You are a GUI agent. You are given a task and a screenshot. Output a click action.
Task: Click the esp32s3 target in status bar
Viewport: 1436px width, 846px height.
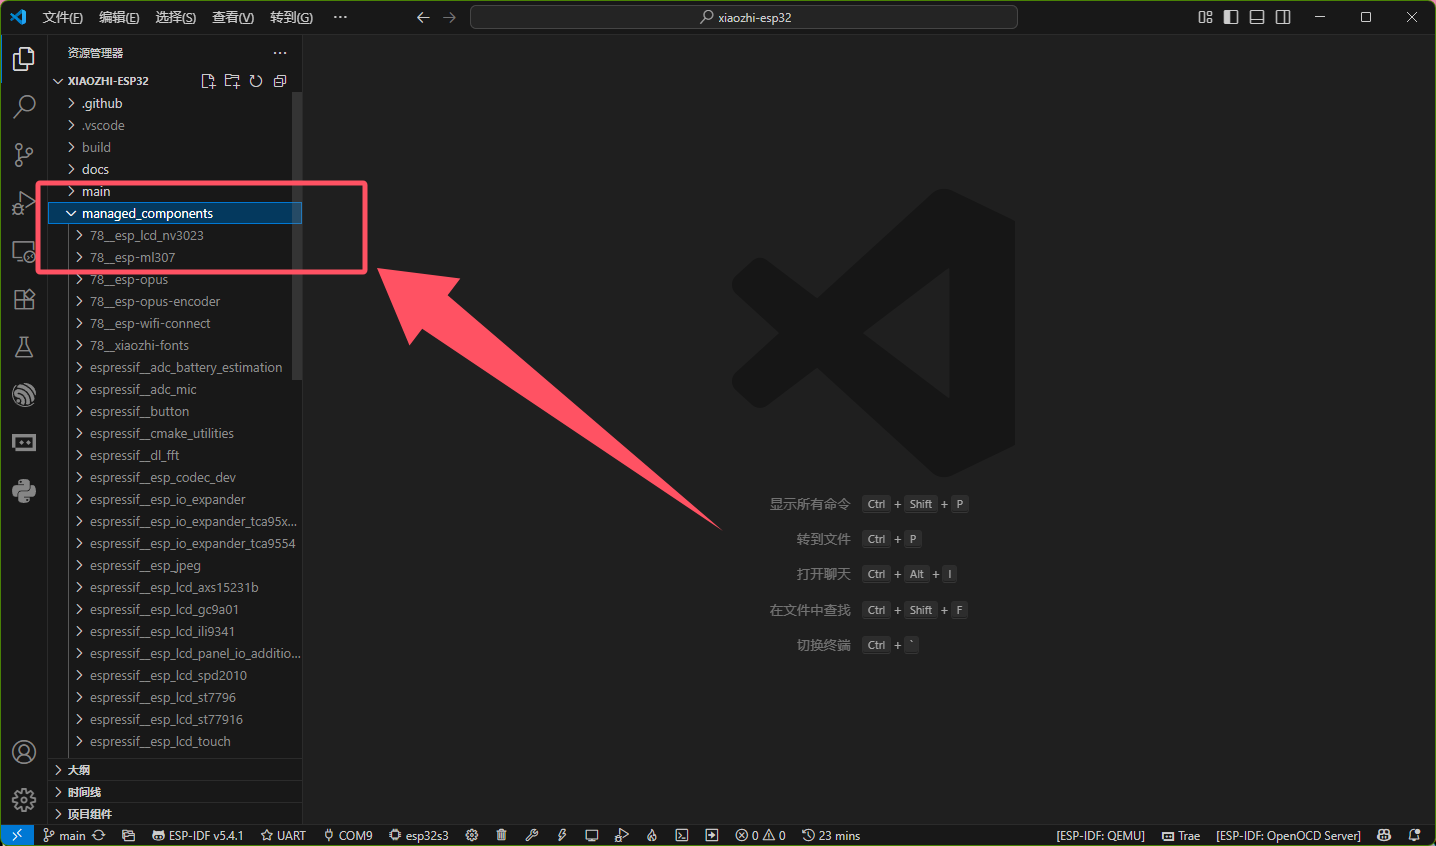point(419,835)
